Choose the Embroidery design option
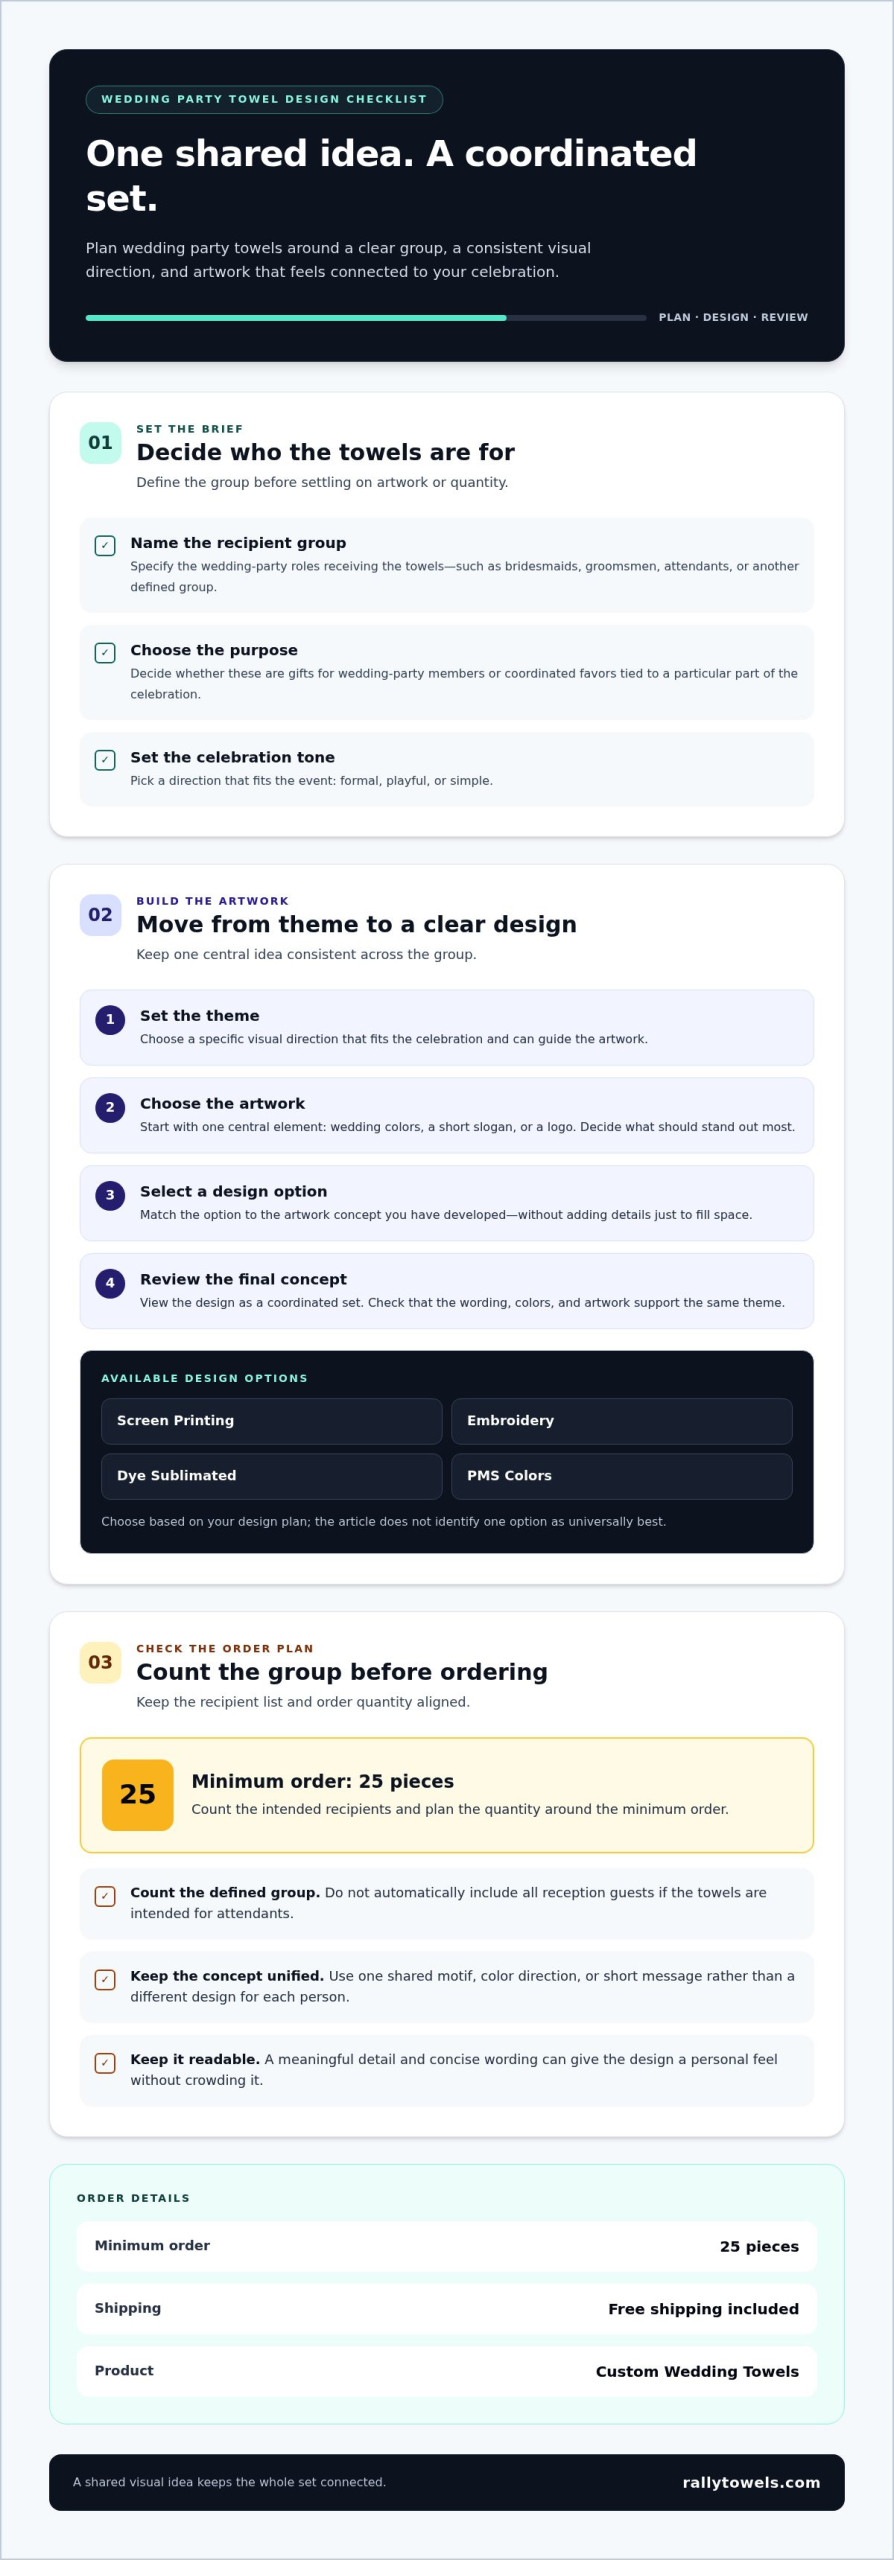The height and width of the screenshot is (2560, 894). tap(622, 1421)
